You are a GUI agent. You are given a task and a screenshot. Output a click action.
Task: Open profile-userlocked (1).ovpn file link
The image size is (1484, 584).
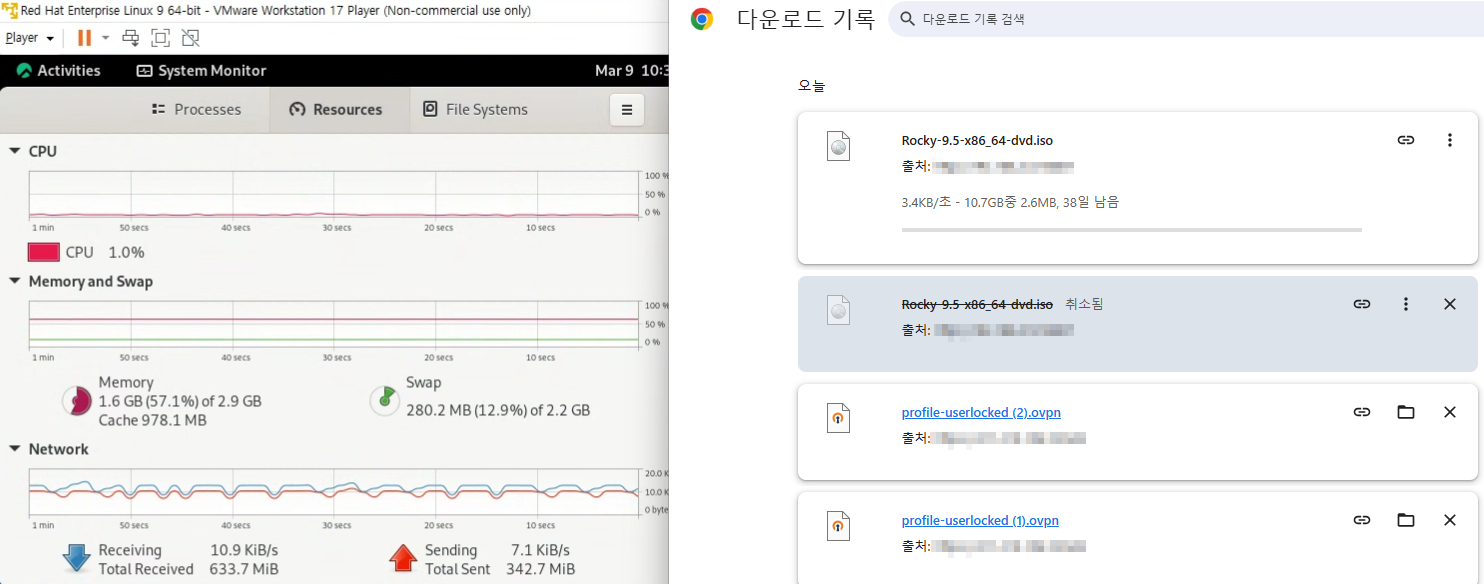pyautogui.click(x=980, y=520)
